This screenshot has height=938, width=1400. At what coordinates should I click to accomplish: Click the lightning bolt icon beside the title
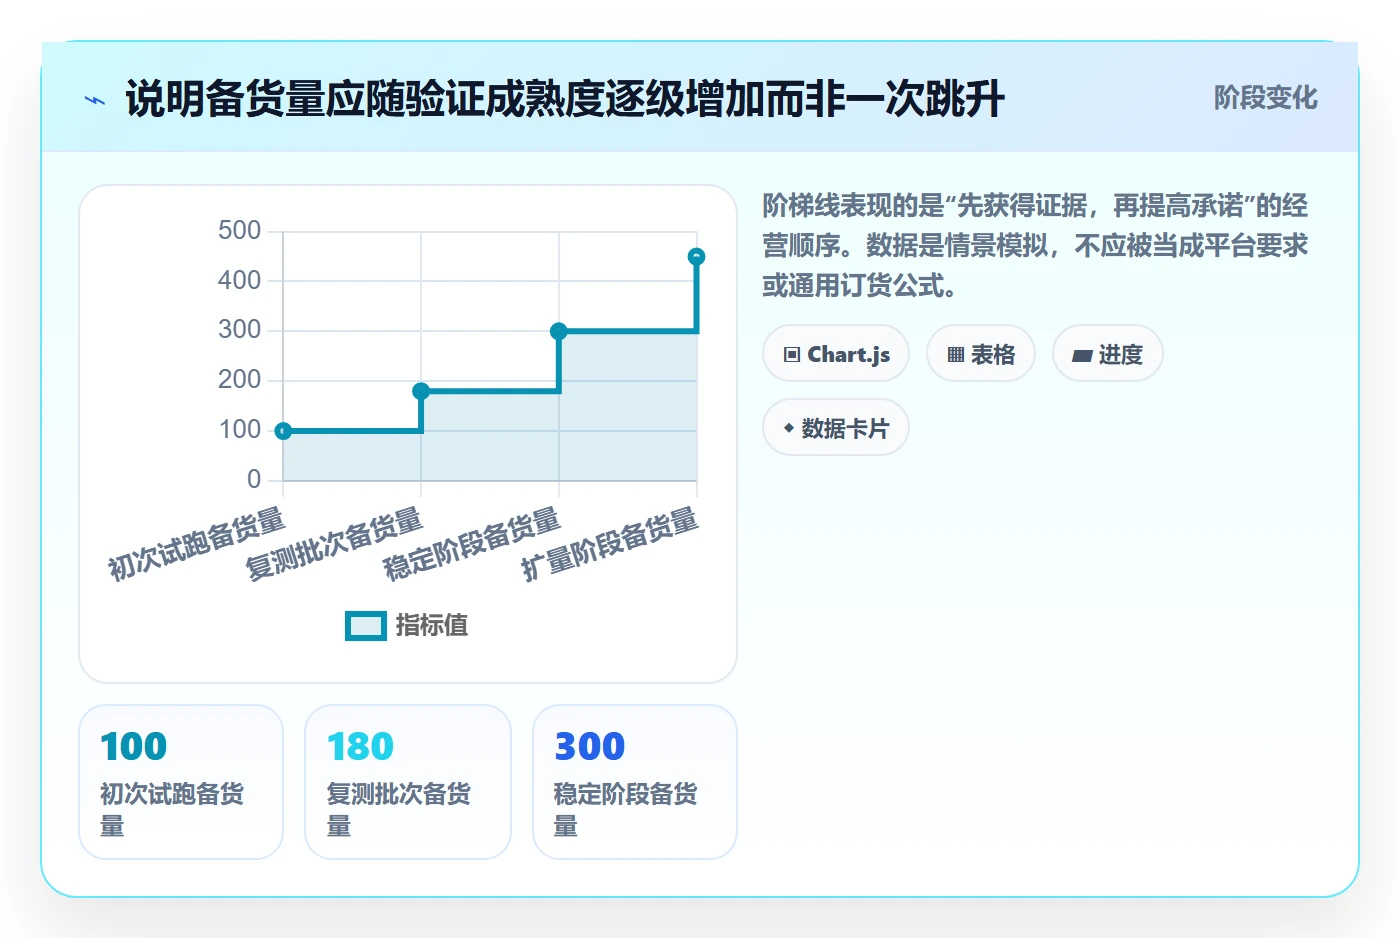point(95,100)
